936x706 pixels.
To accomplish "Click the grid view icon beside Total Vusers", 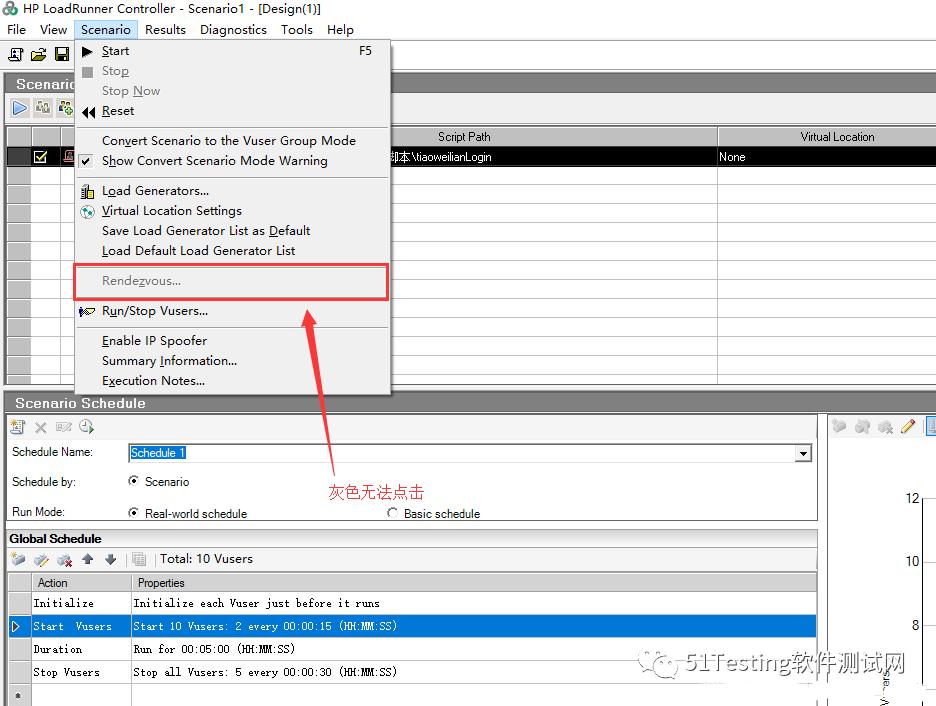I will [139, 559].
